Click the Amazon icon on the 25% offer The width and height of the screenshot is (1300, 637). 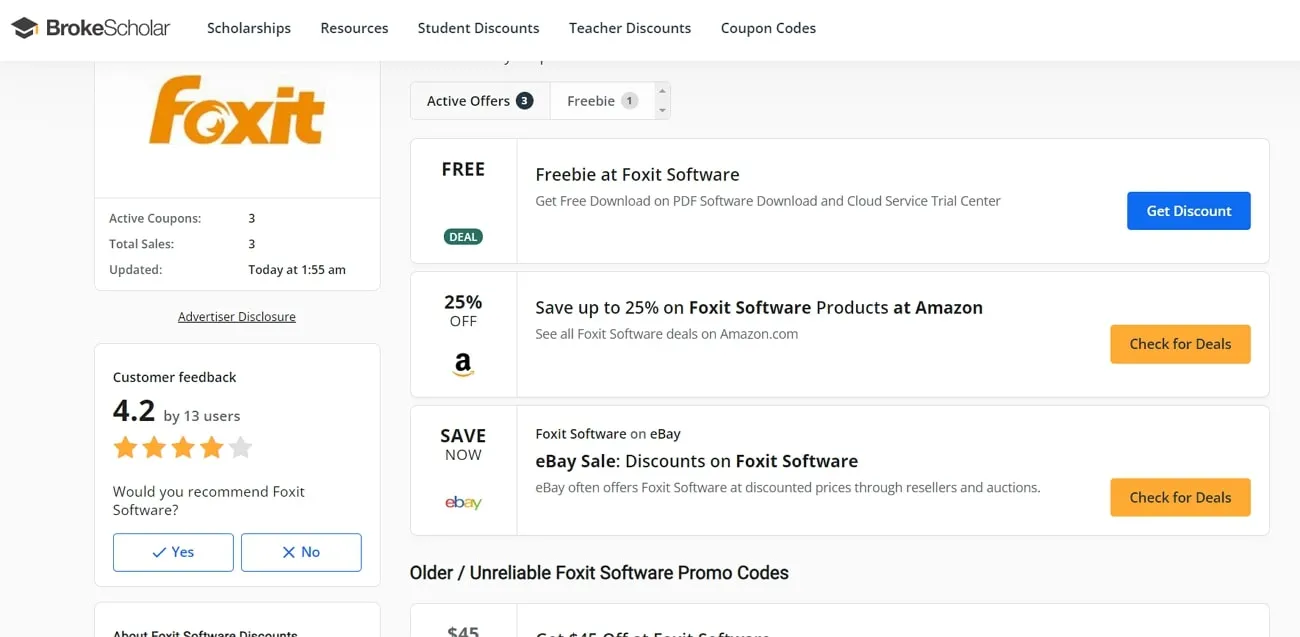[462, 364]
